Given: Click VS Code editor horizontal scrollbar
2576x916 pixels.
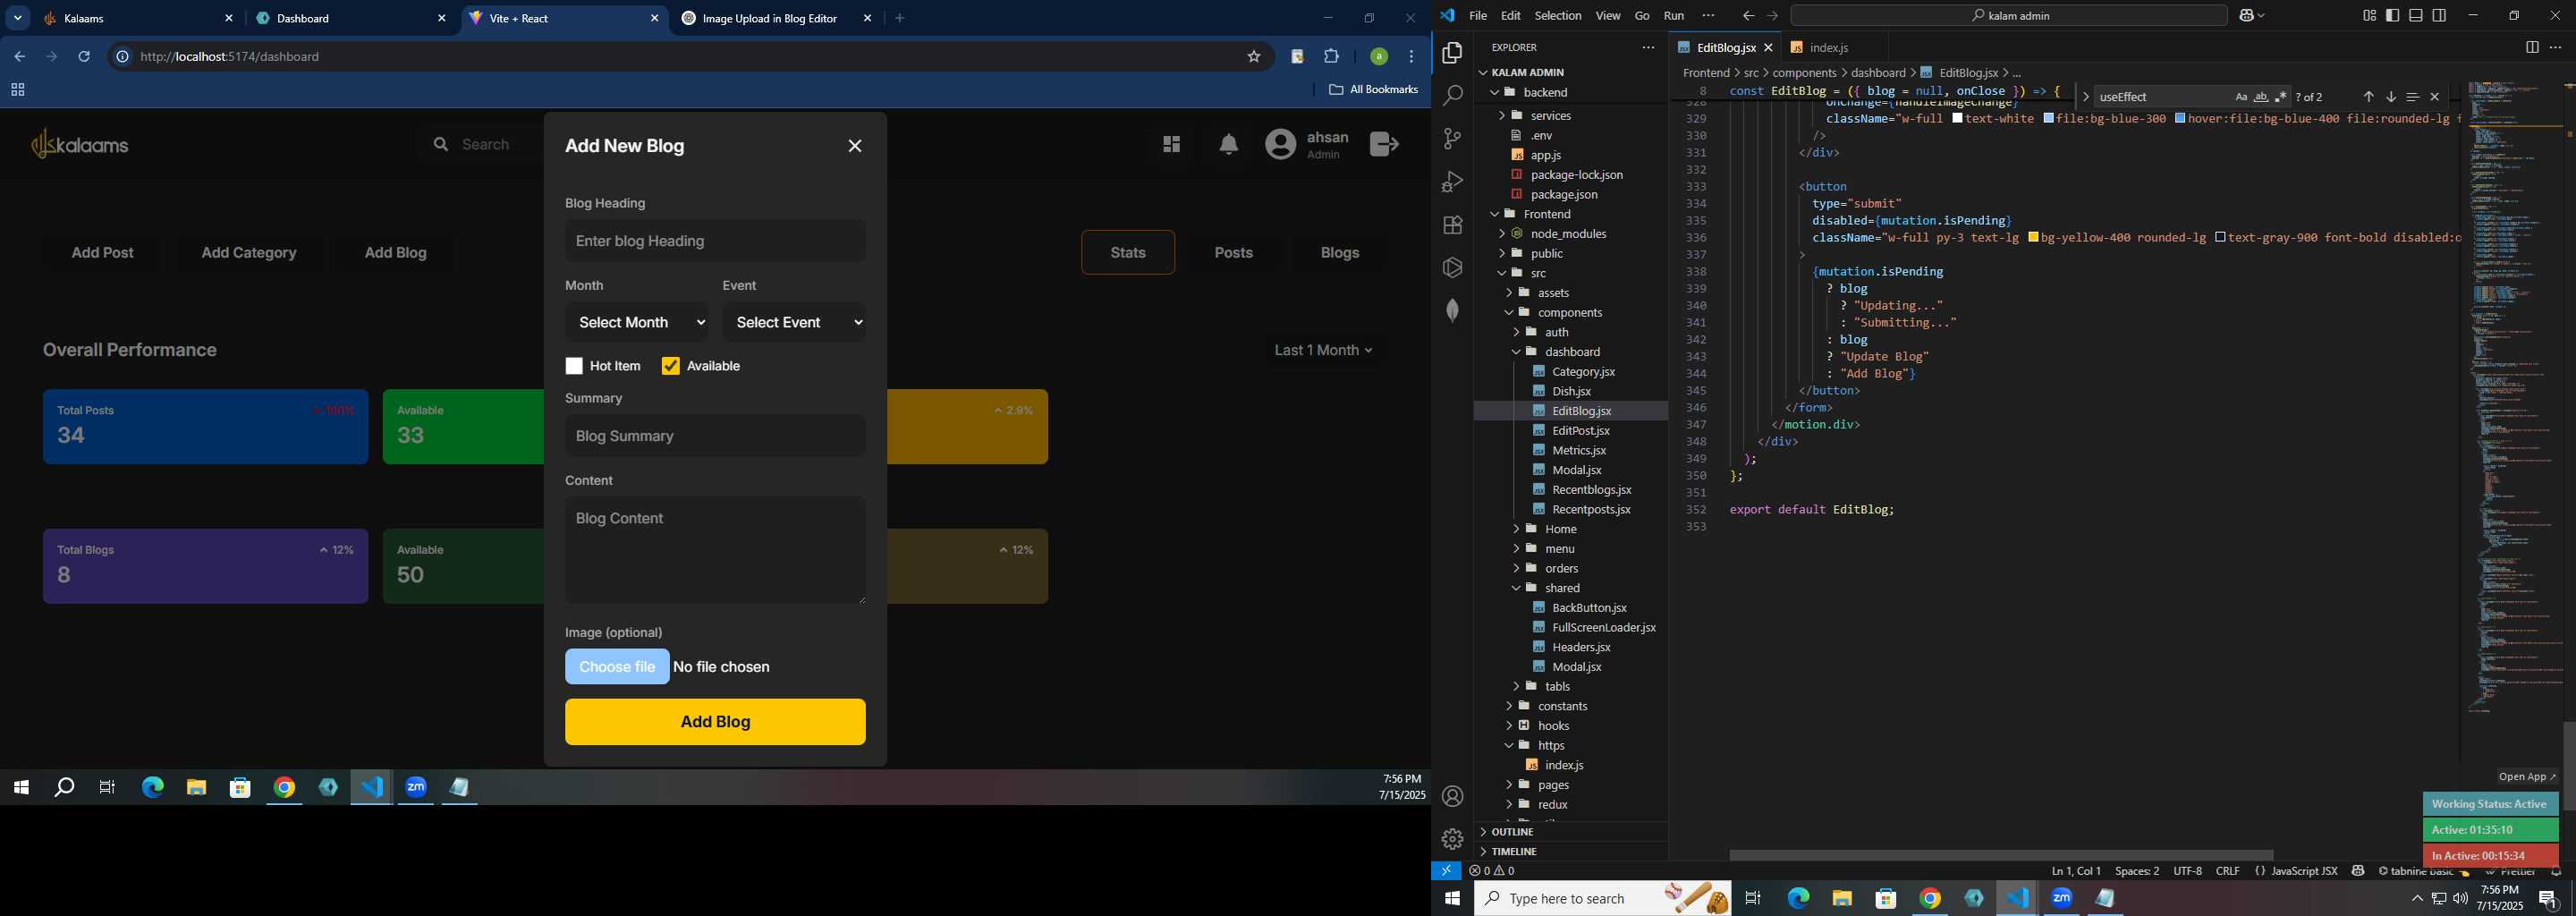Looking at the screenshot, I should (x=2001, y=856).
